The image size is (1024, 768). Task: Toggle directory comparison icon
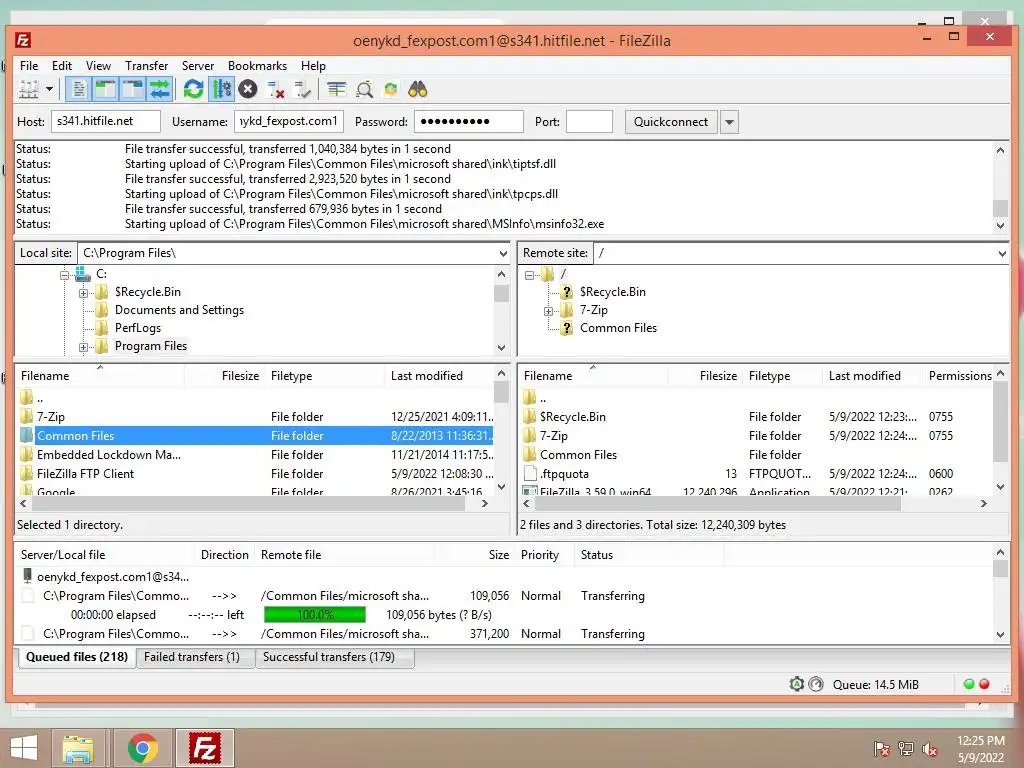(x=364, y=89)
